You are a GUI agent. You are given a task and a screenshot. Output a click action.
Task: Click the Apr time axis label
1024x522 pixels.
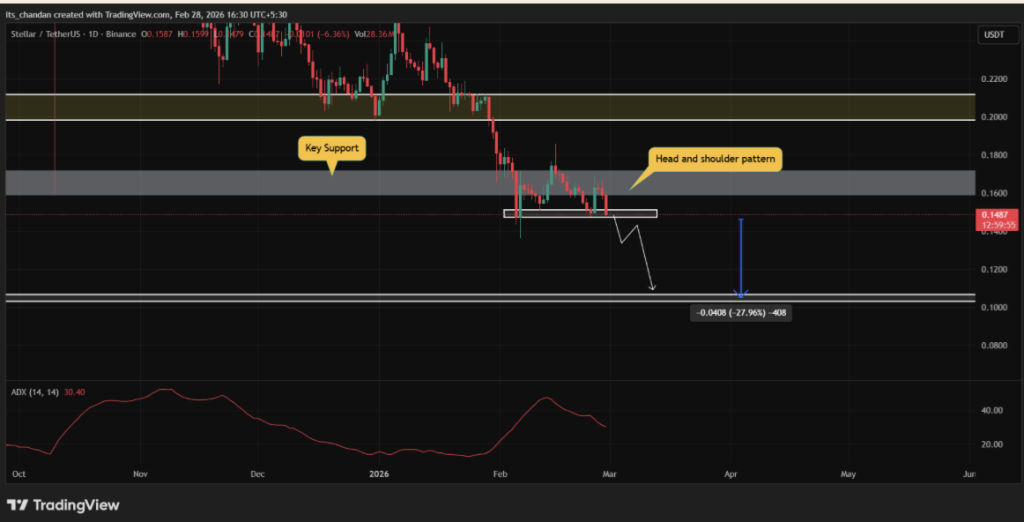732,473
